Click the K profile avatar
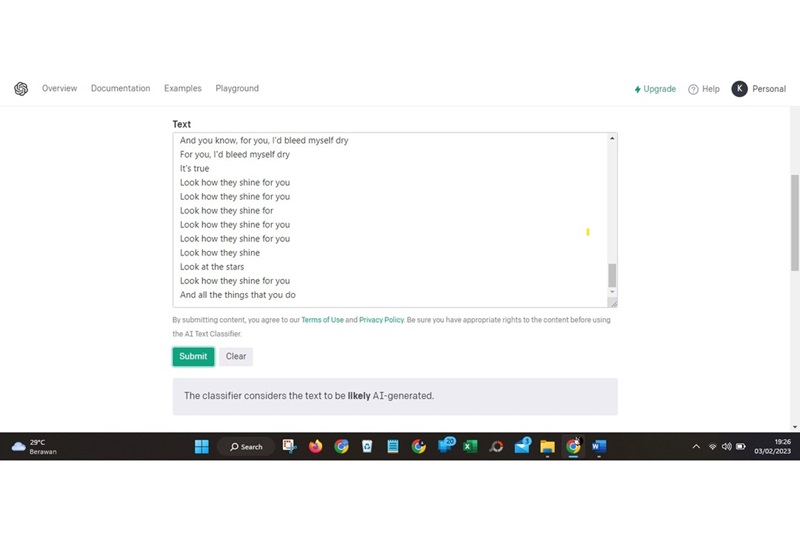Viewport: 800px width, 533px height. (x=739, y=89)
